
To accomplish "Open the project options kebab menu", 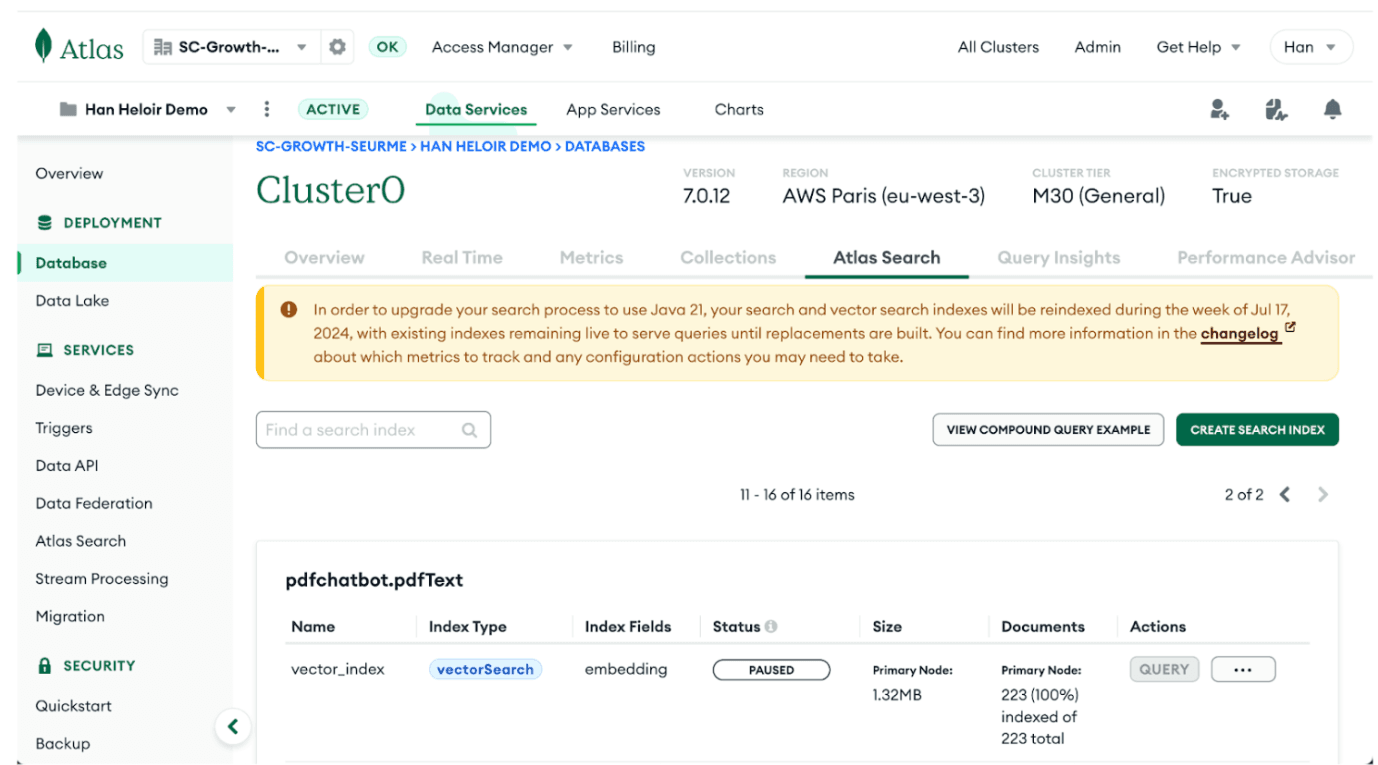I will (266, 109).
